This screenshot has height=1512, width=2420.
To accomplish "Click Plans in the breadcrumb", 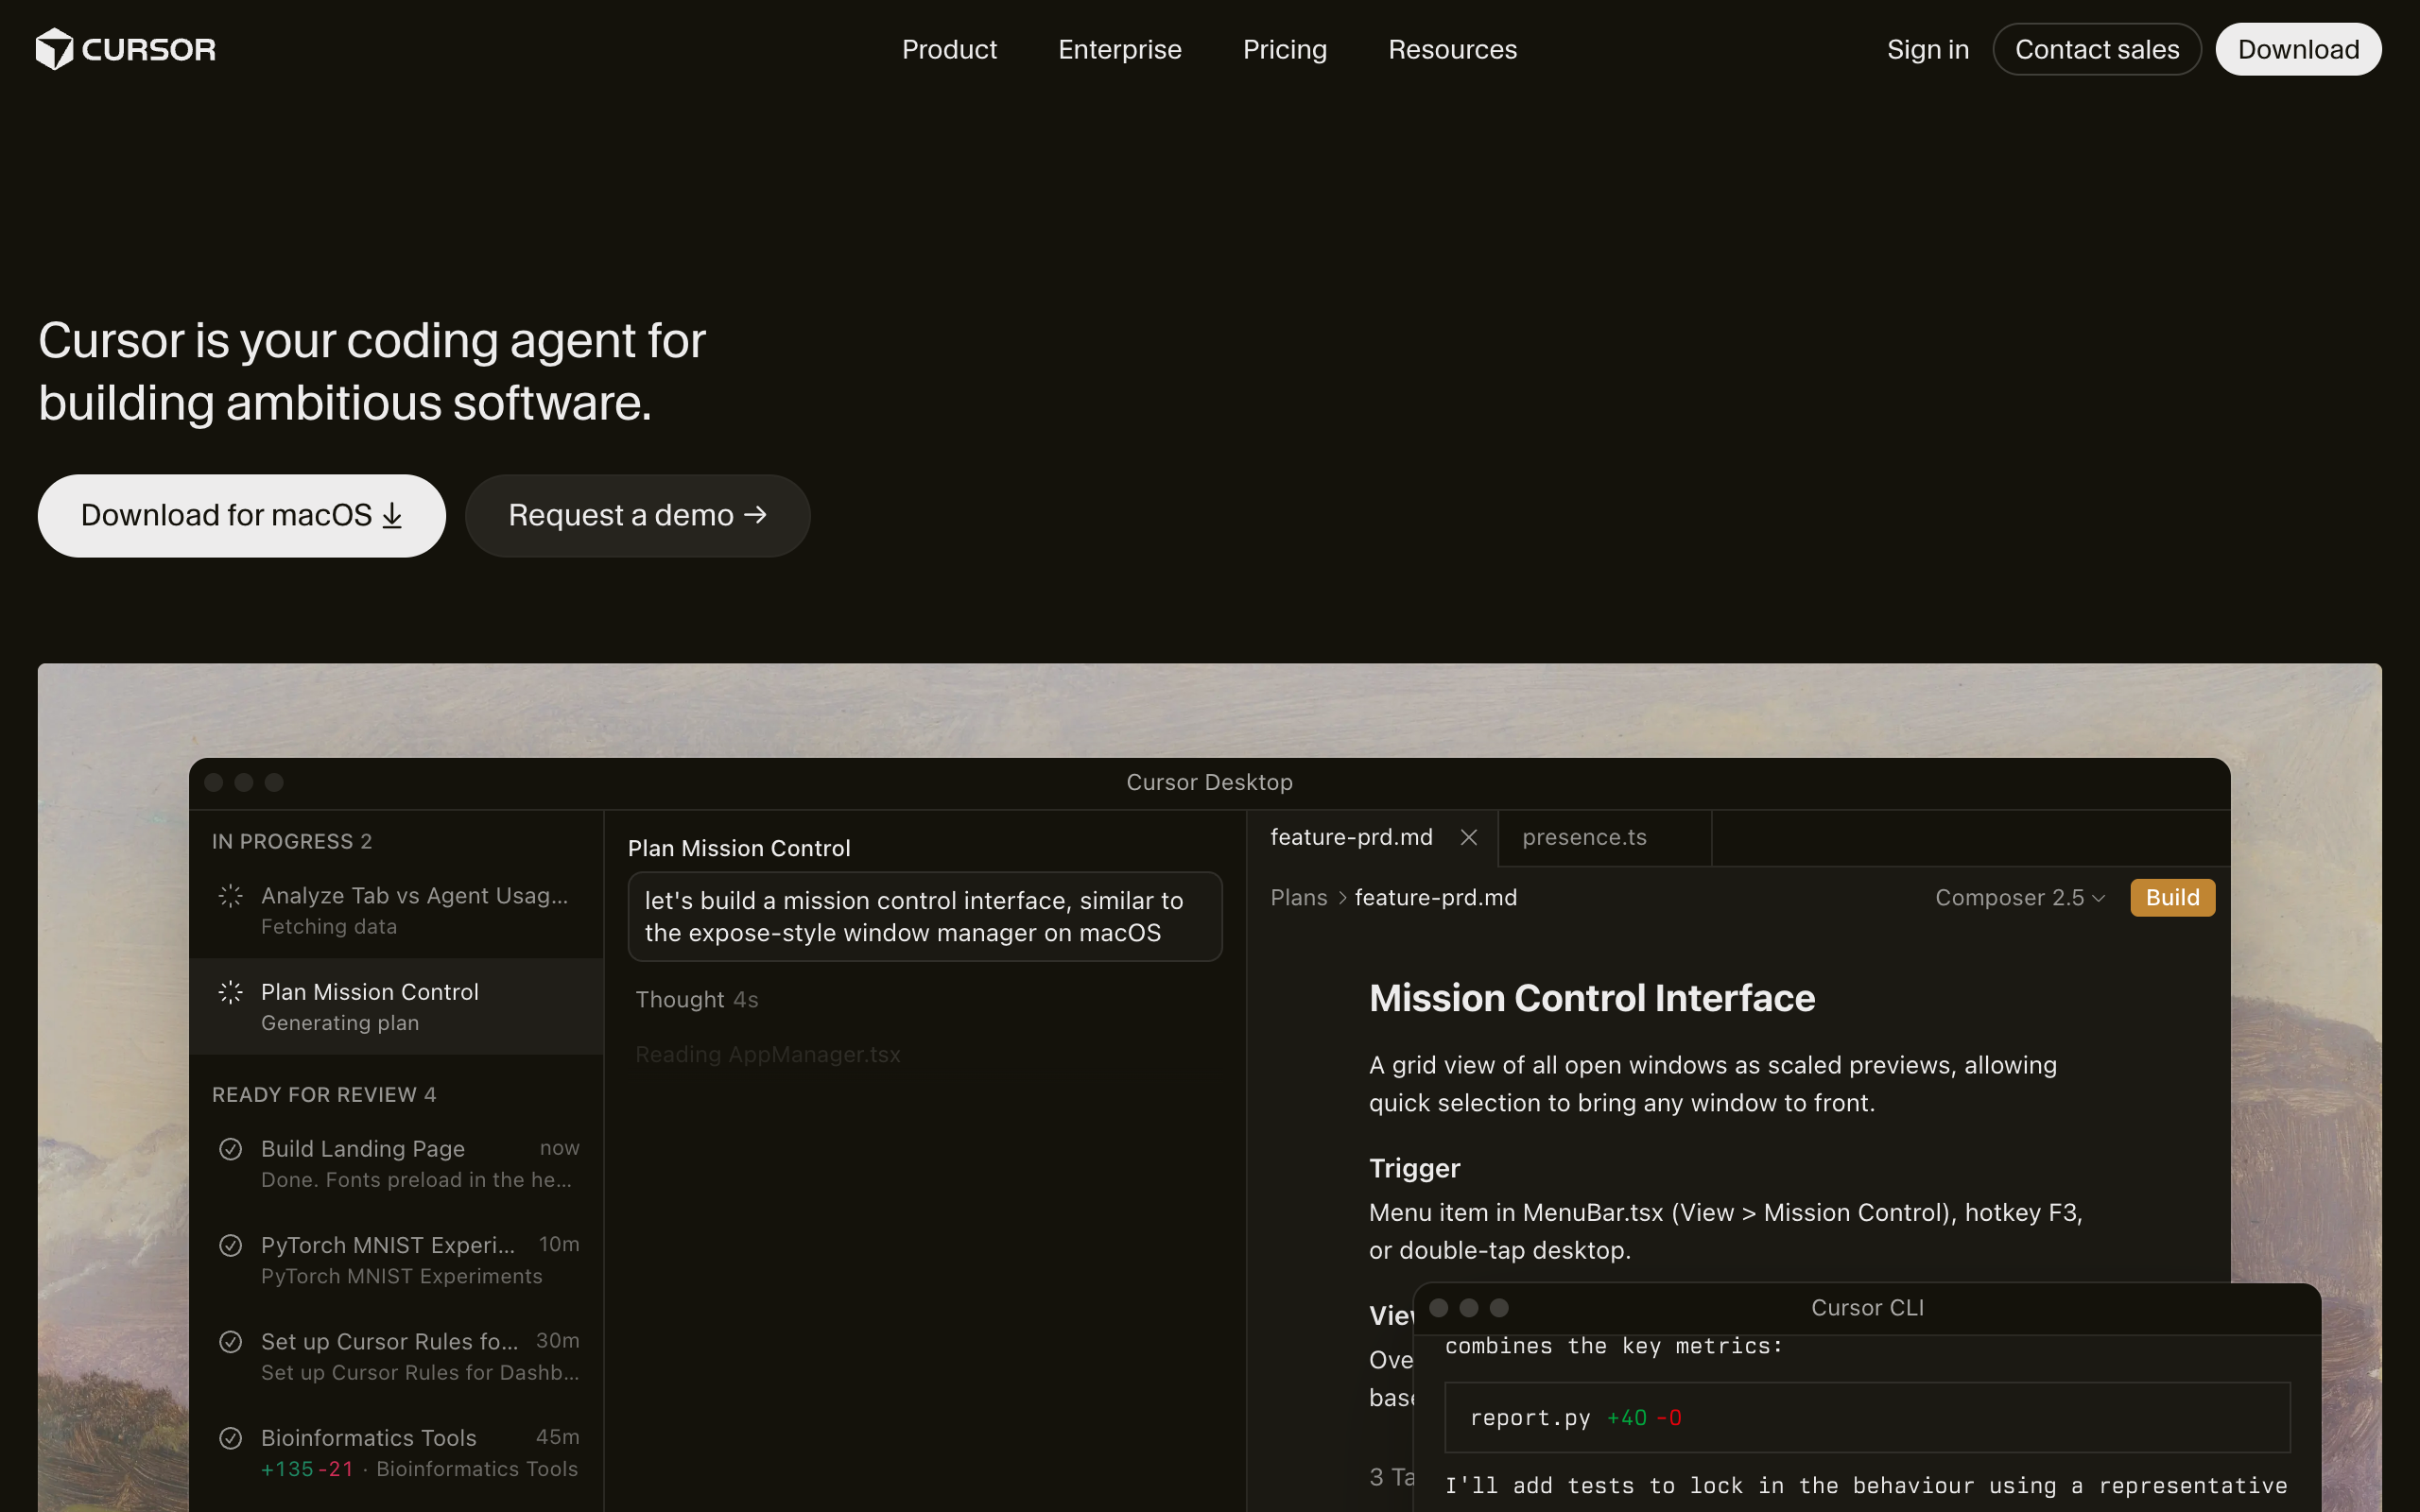I will pos(1298,897).
